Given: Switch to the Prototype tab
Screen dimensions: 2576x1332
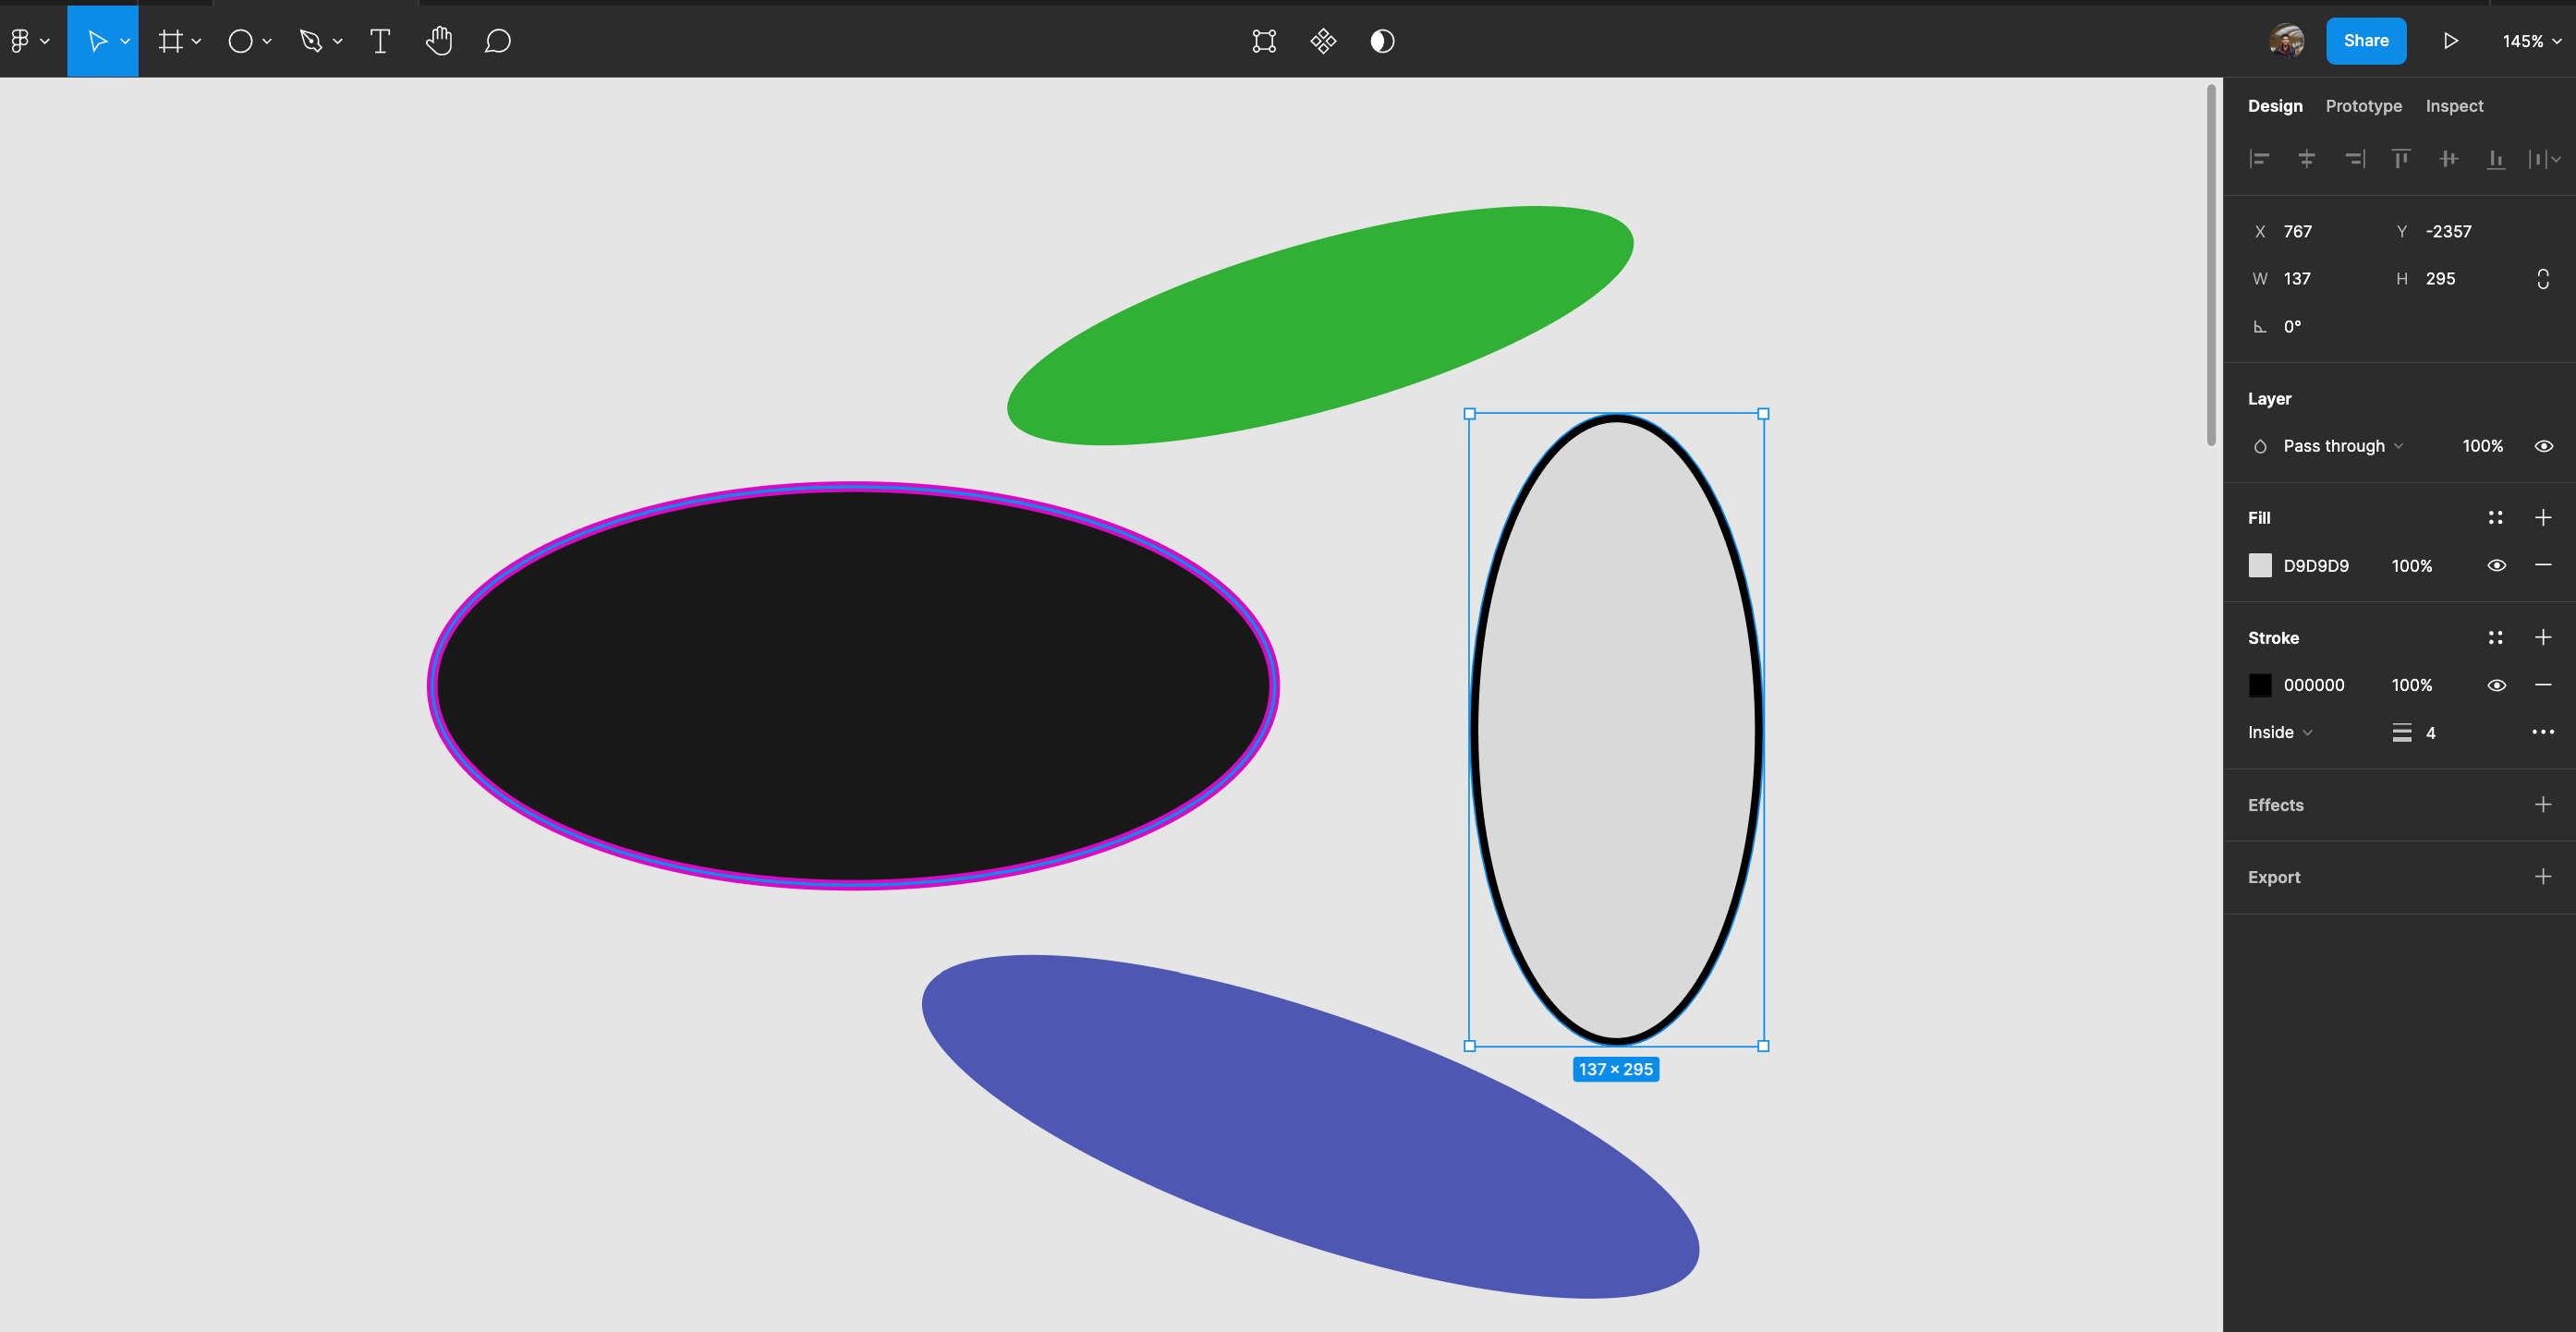Looking at the screenshot, I should (x=2363, y=105).
